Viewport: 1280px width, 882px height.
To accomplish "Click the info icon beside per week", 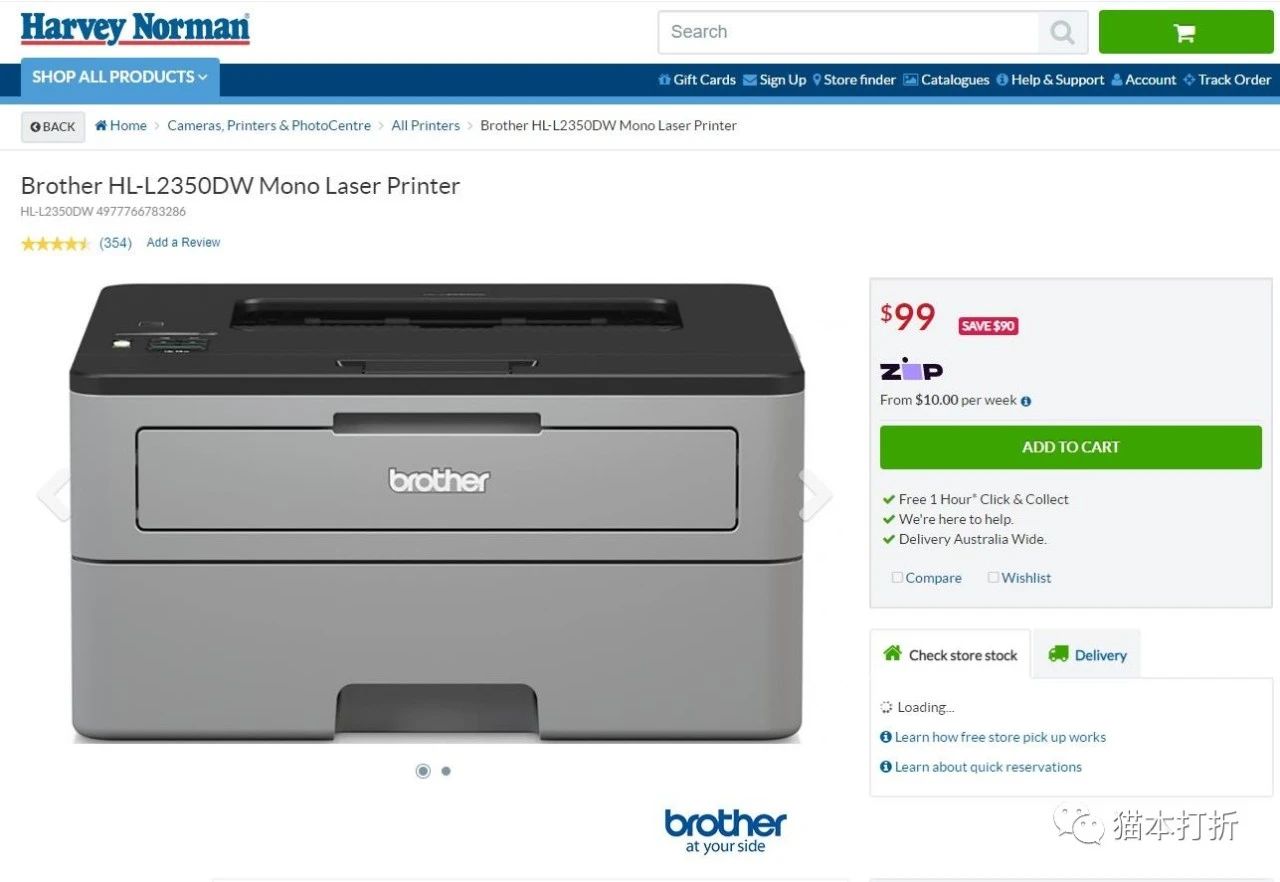I will pyautogui.click(x=1026, y=401).
